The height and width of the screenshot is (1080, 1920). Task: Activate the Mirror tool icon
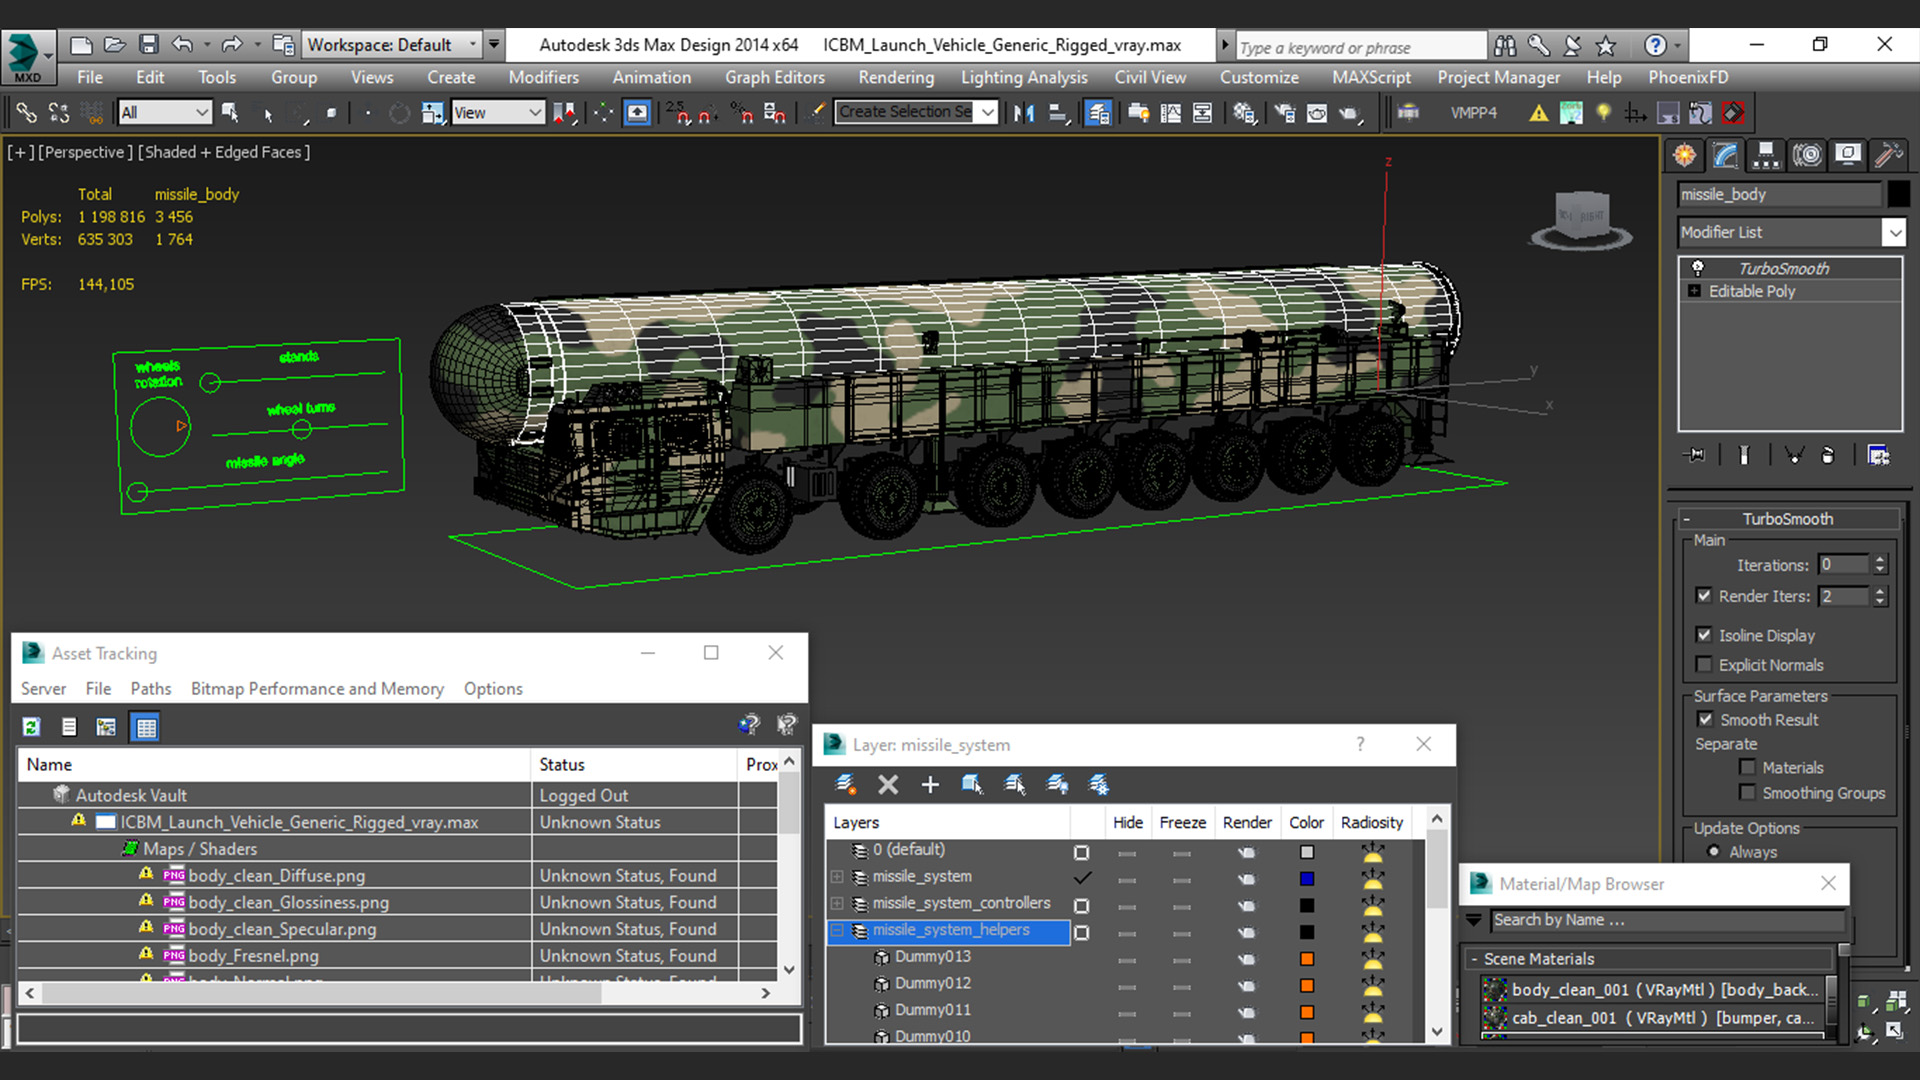click(x=1023, y=113)
